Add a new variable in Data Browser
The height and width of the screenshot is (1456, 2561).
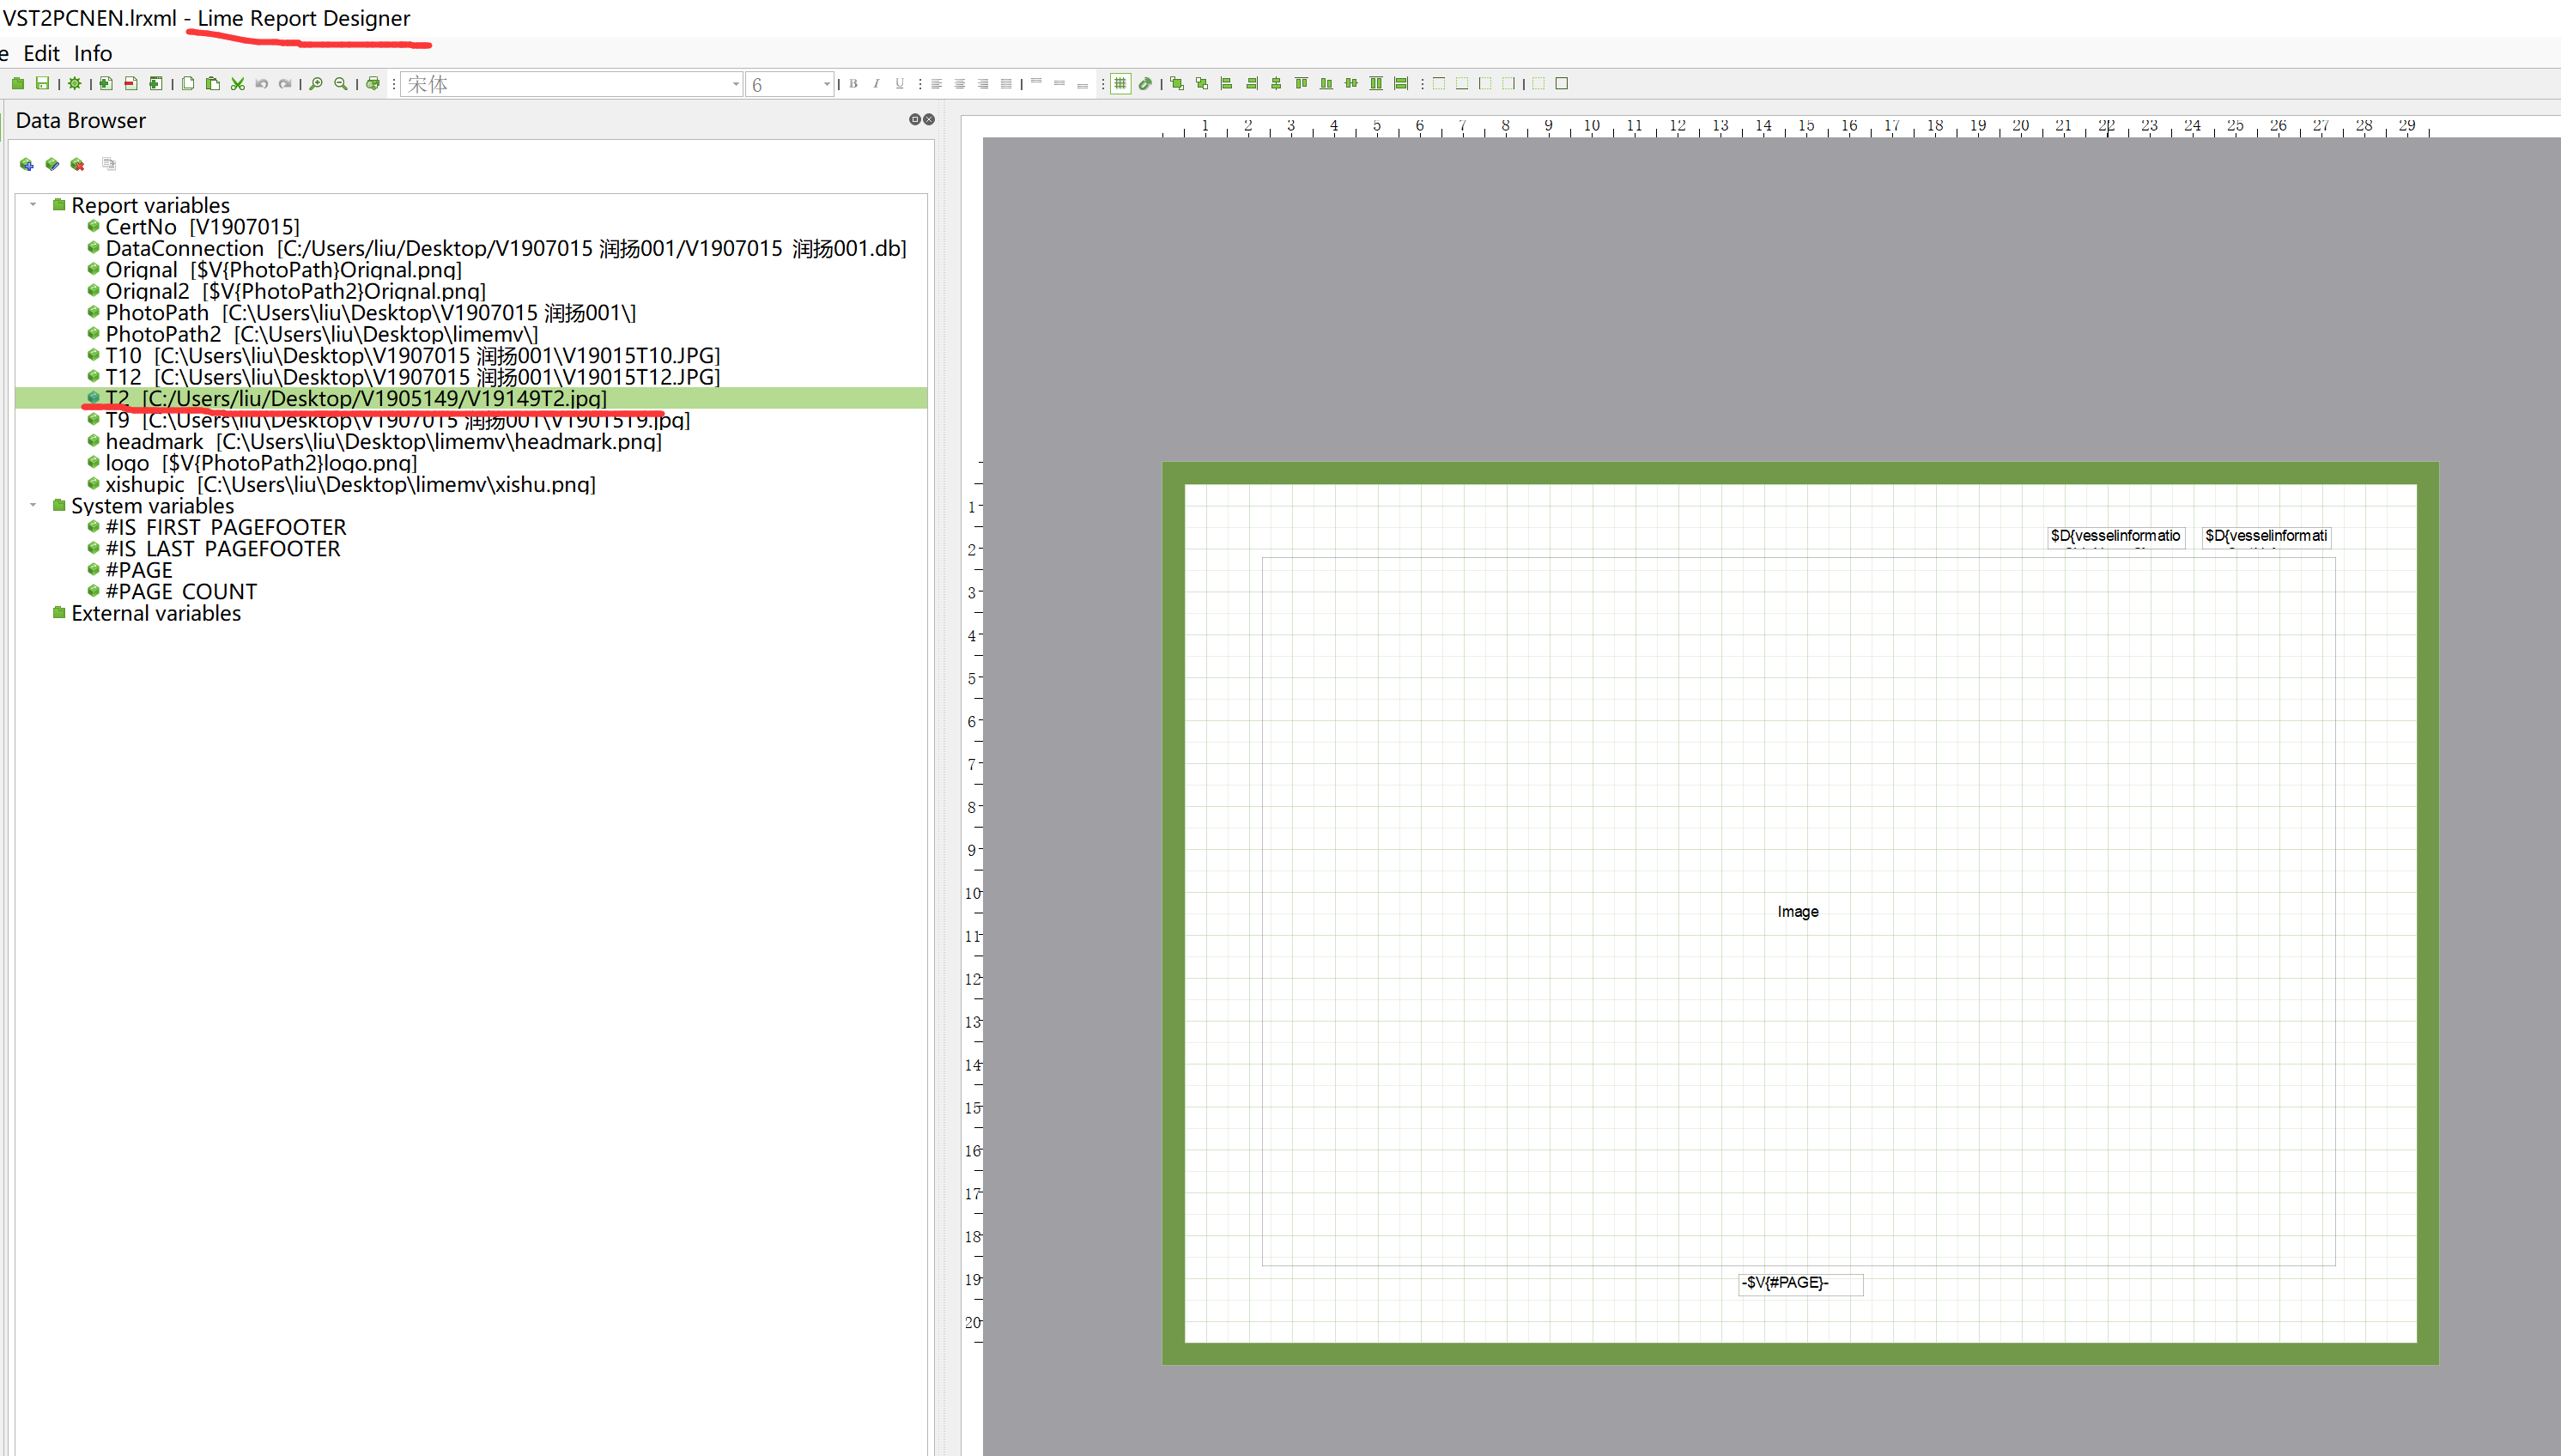27,164
